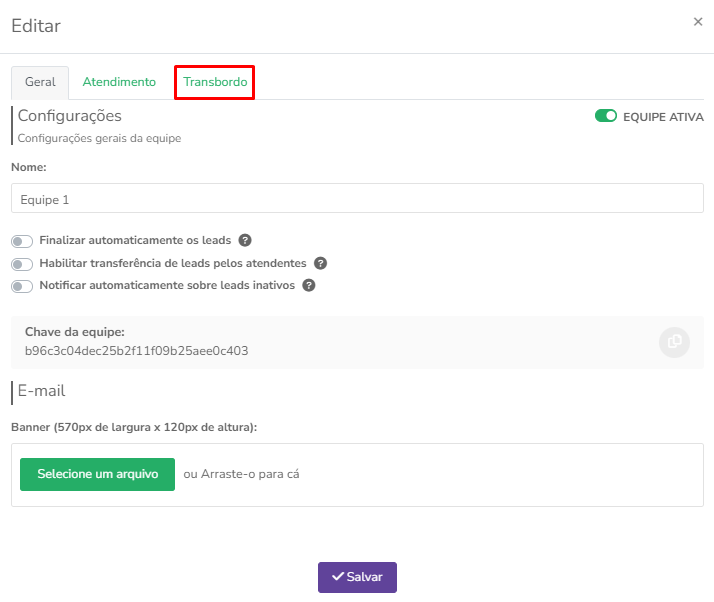Viewport: 714px width, 602px height.
Task: Toggle Notificar automaticamente sobre leads inativos
Action: click(21, 286)
